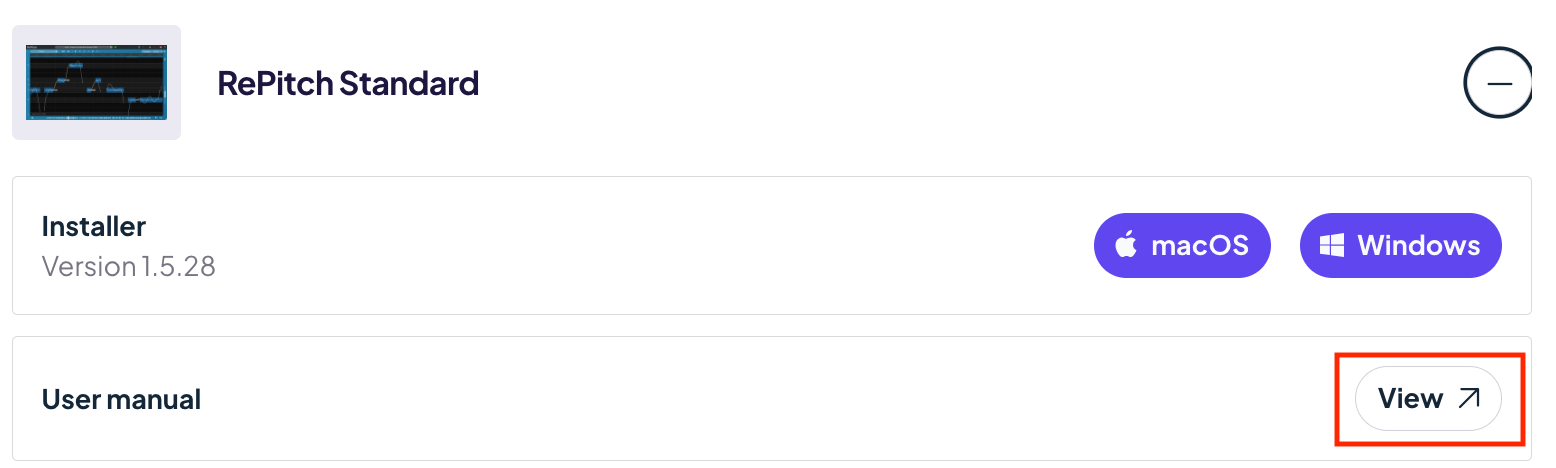Click the diagonal arrow icon beside View
The height and width of the screenshot is (468, 1556).
1468,399
